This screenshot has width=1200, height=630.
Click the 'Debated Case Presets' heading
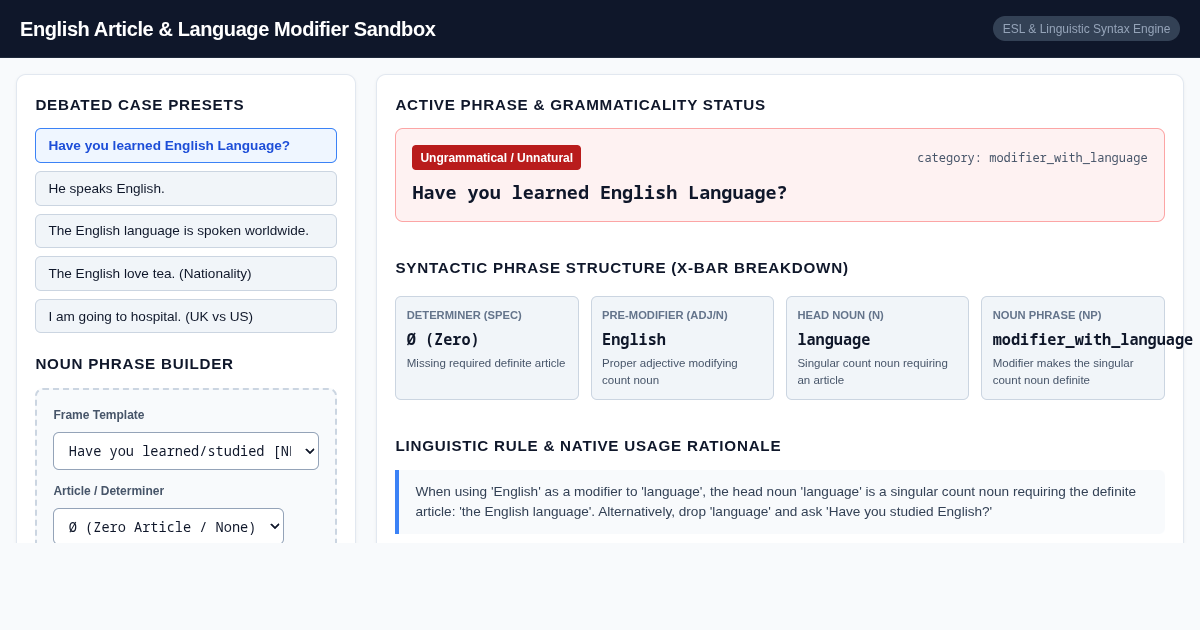point(140,105)
